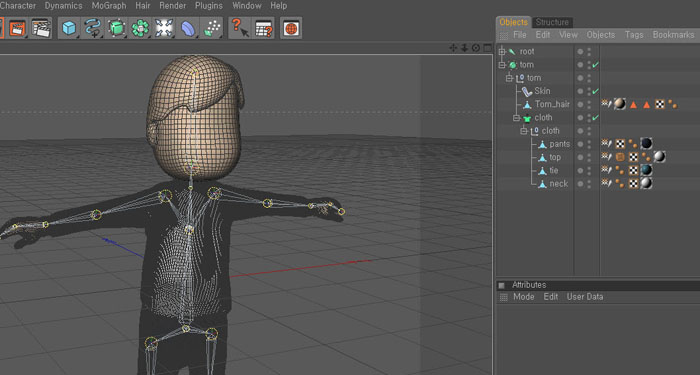Select the orange dots tag on Tom_hair
The width and height of the screenshot is (700, 375).
point(673,104)
